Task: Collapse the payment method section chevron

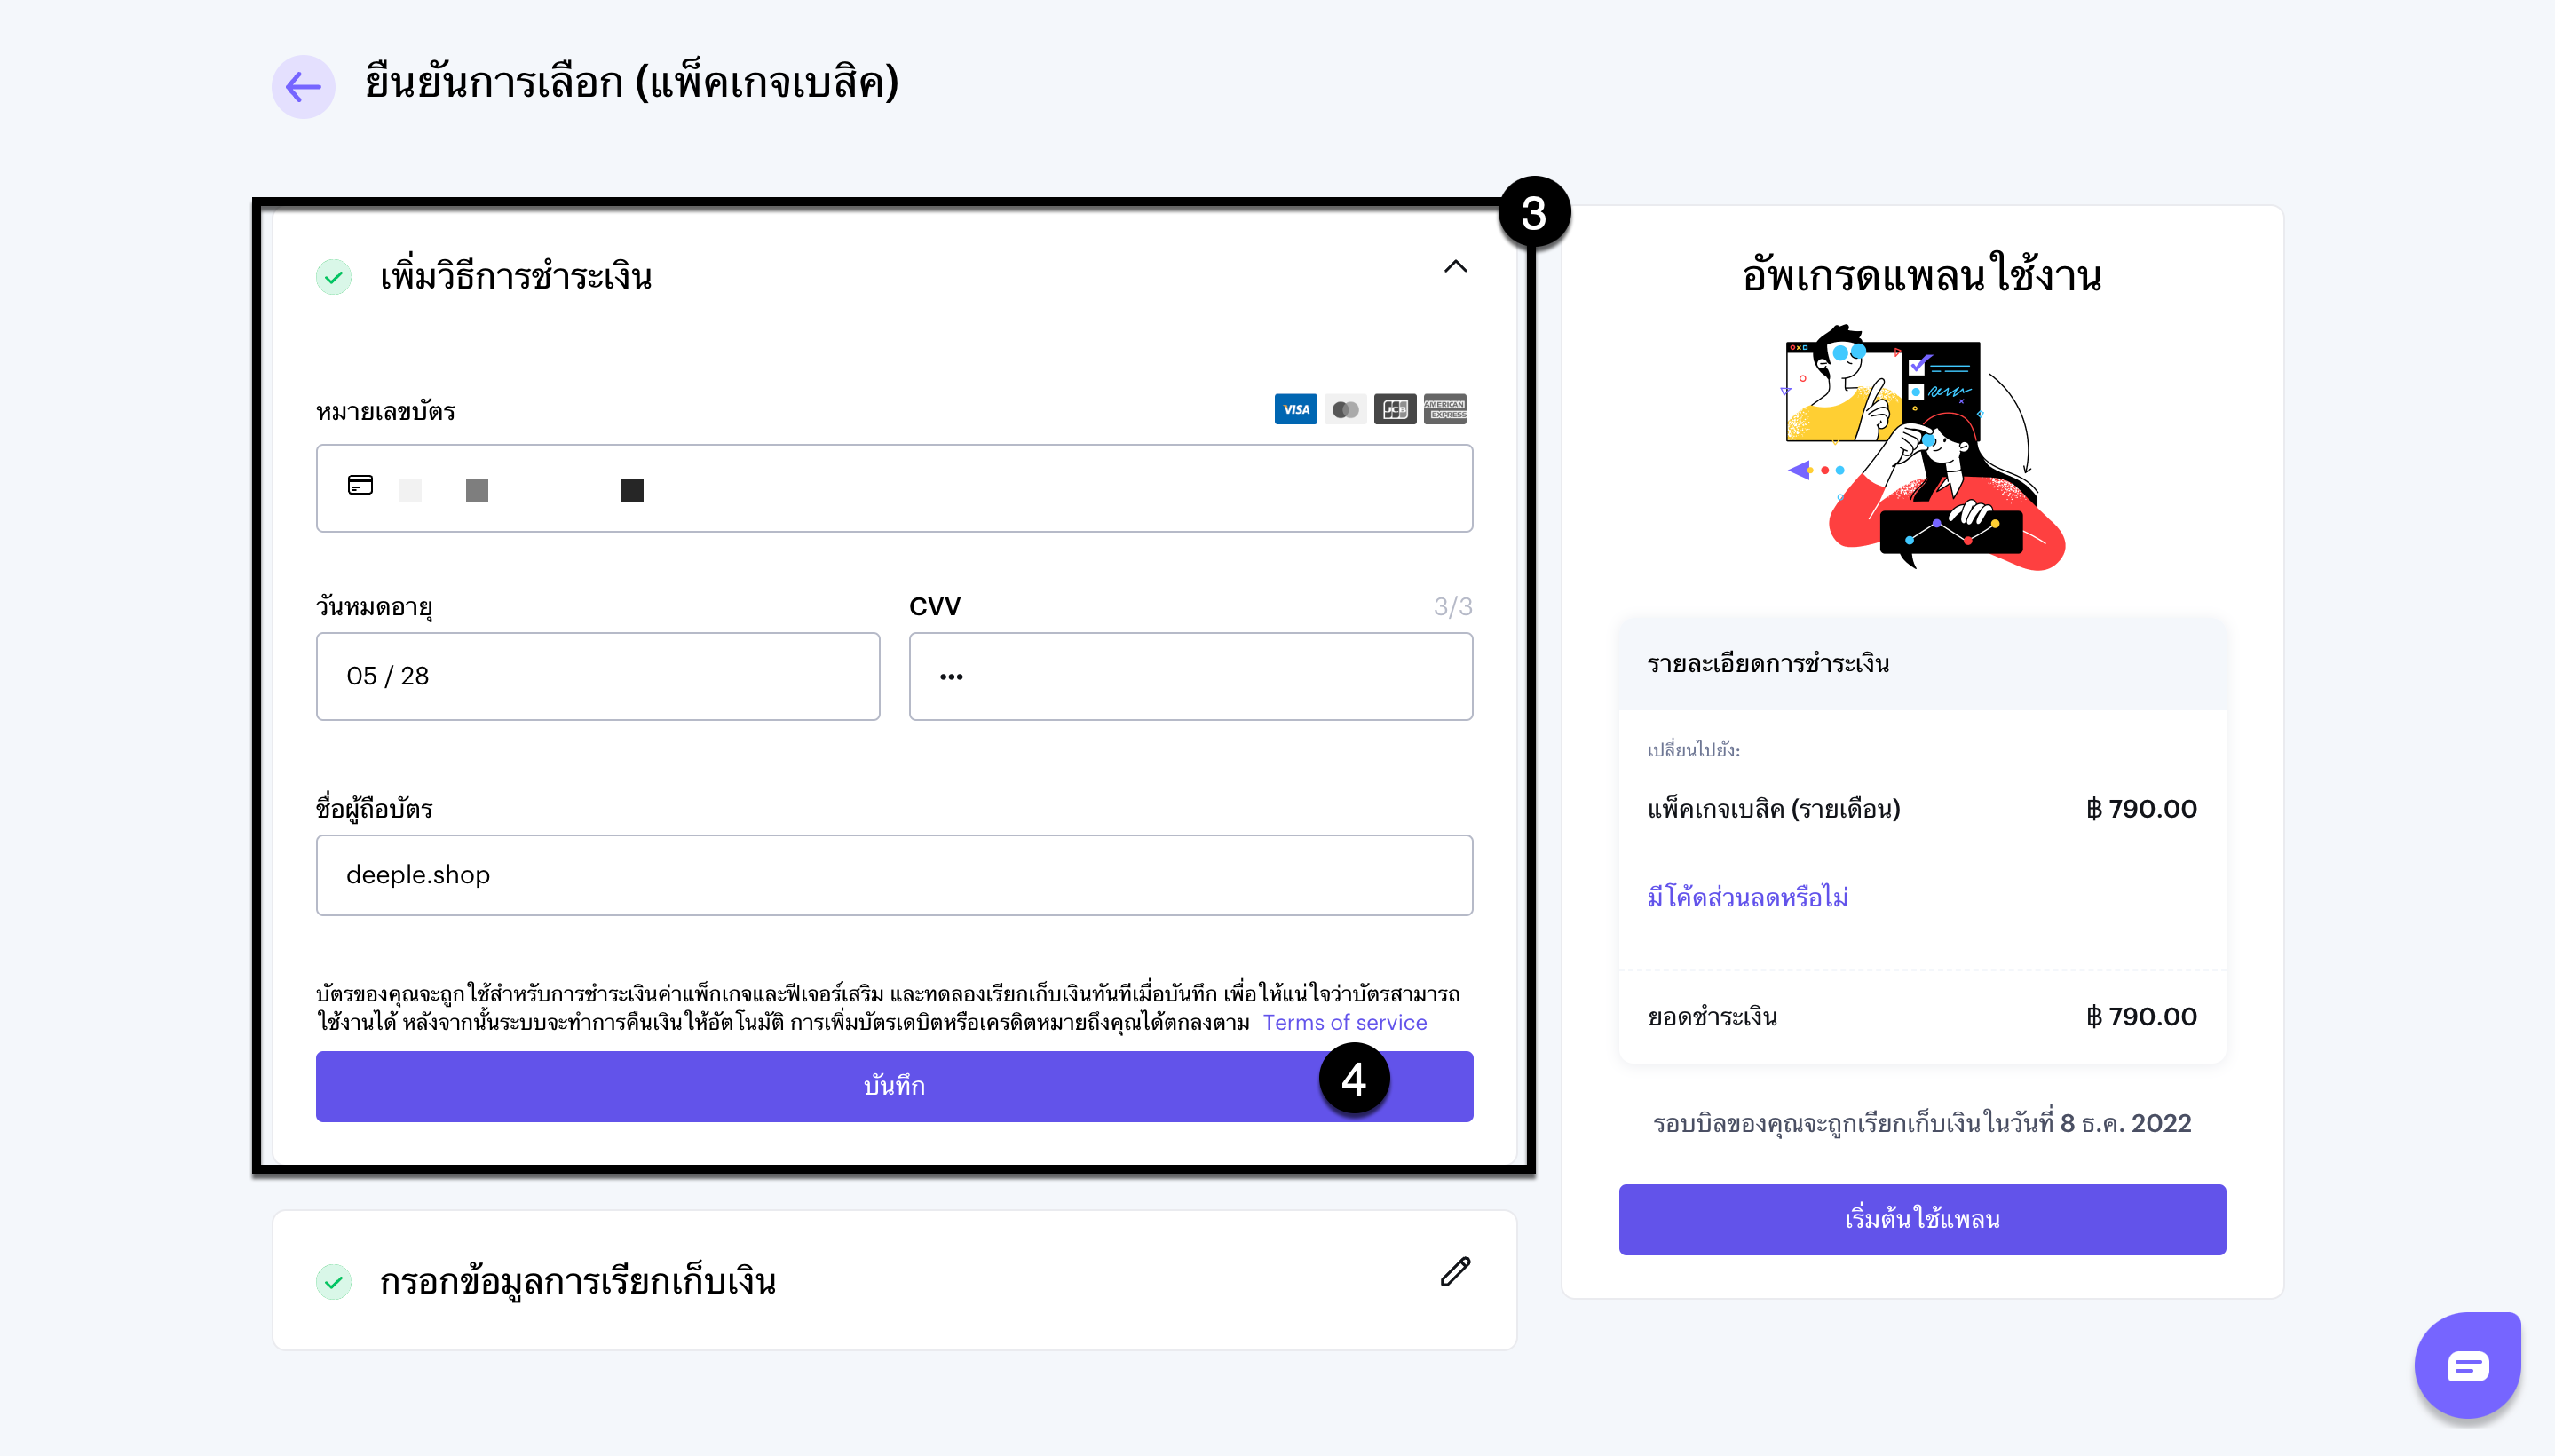Action: 1455,267
